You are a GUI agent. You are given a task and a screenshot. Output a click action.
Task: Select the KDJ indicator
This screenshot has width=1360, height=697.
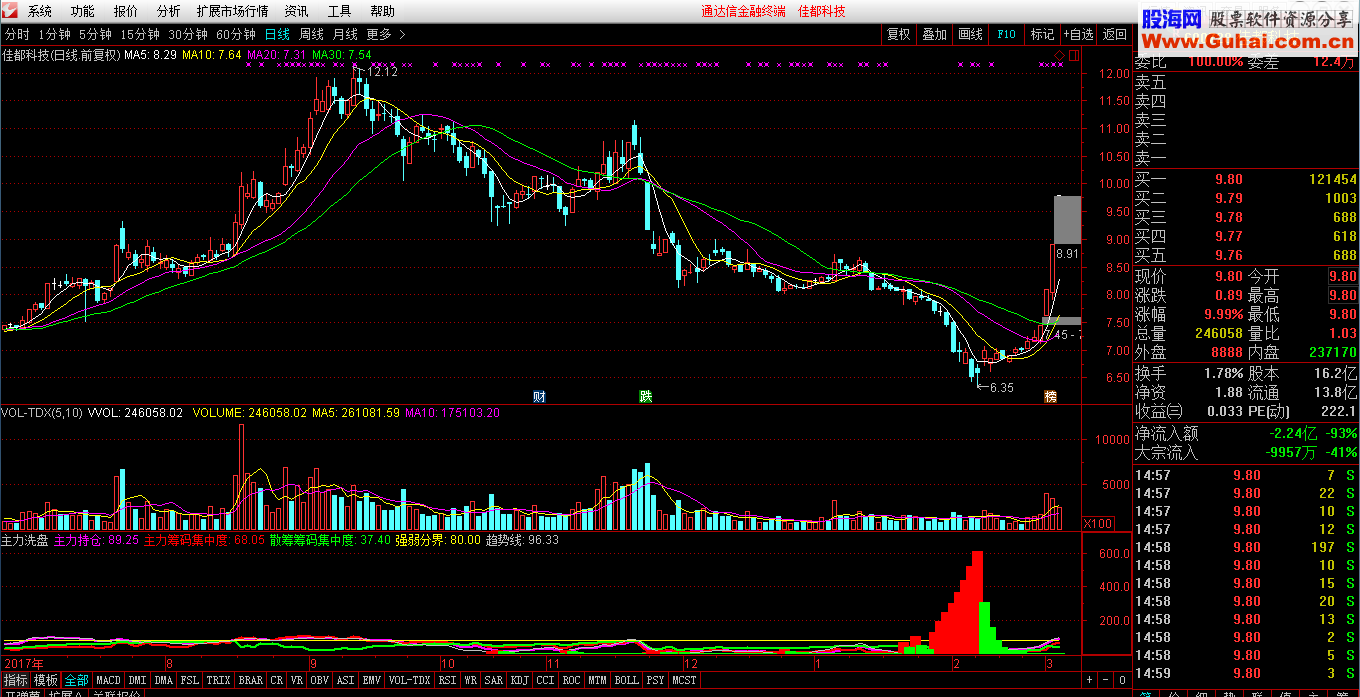[520, 680]
